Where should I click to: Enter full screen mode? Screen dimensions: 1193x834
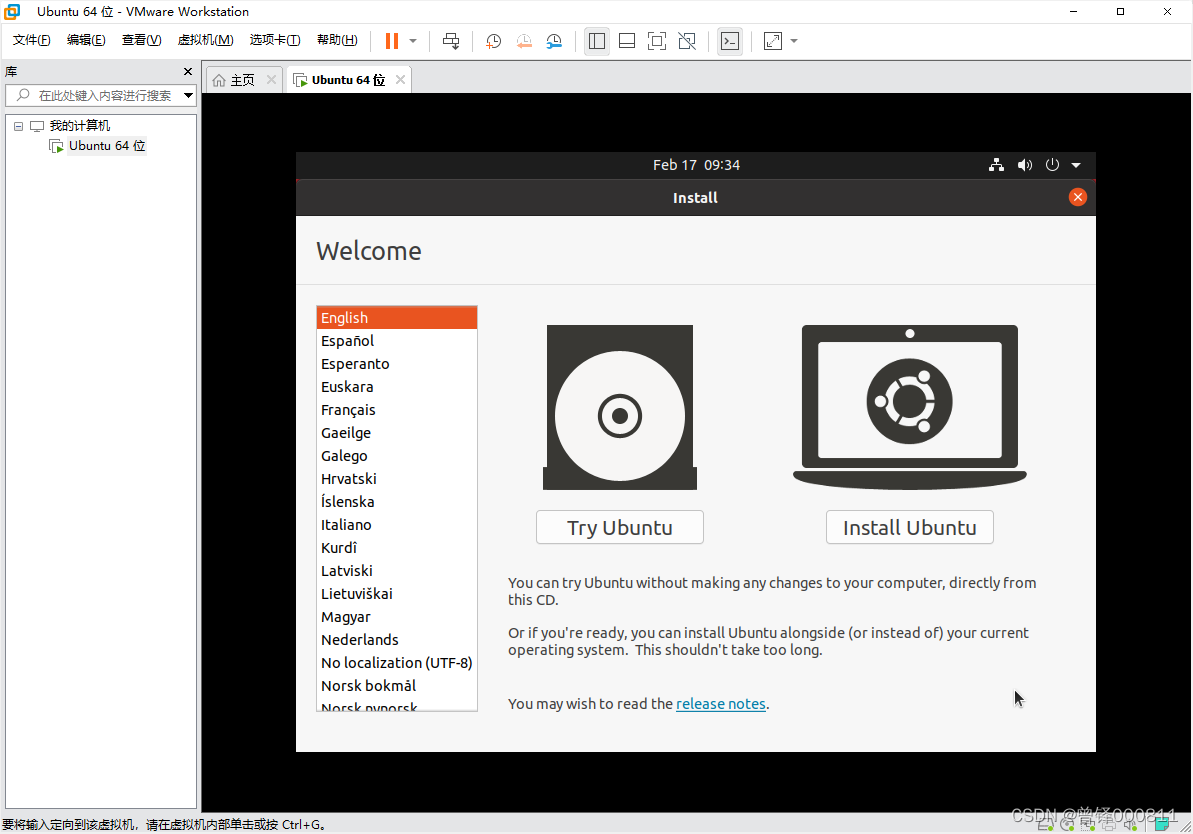(x=657, y=41)
